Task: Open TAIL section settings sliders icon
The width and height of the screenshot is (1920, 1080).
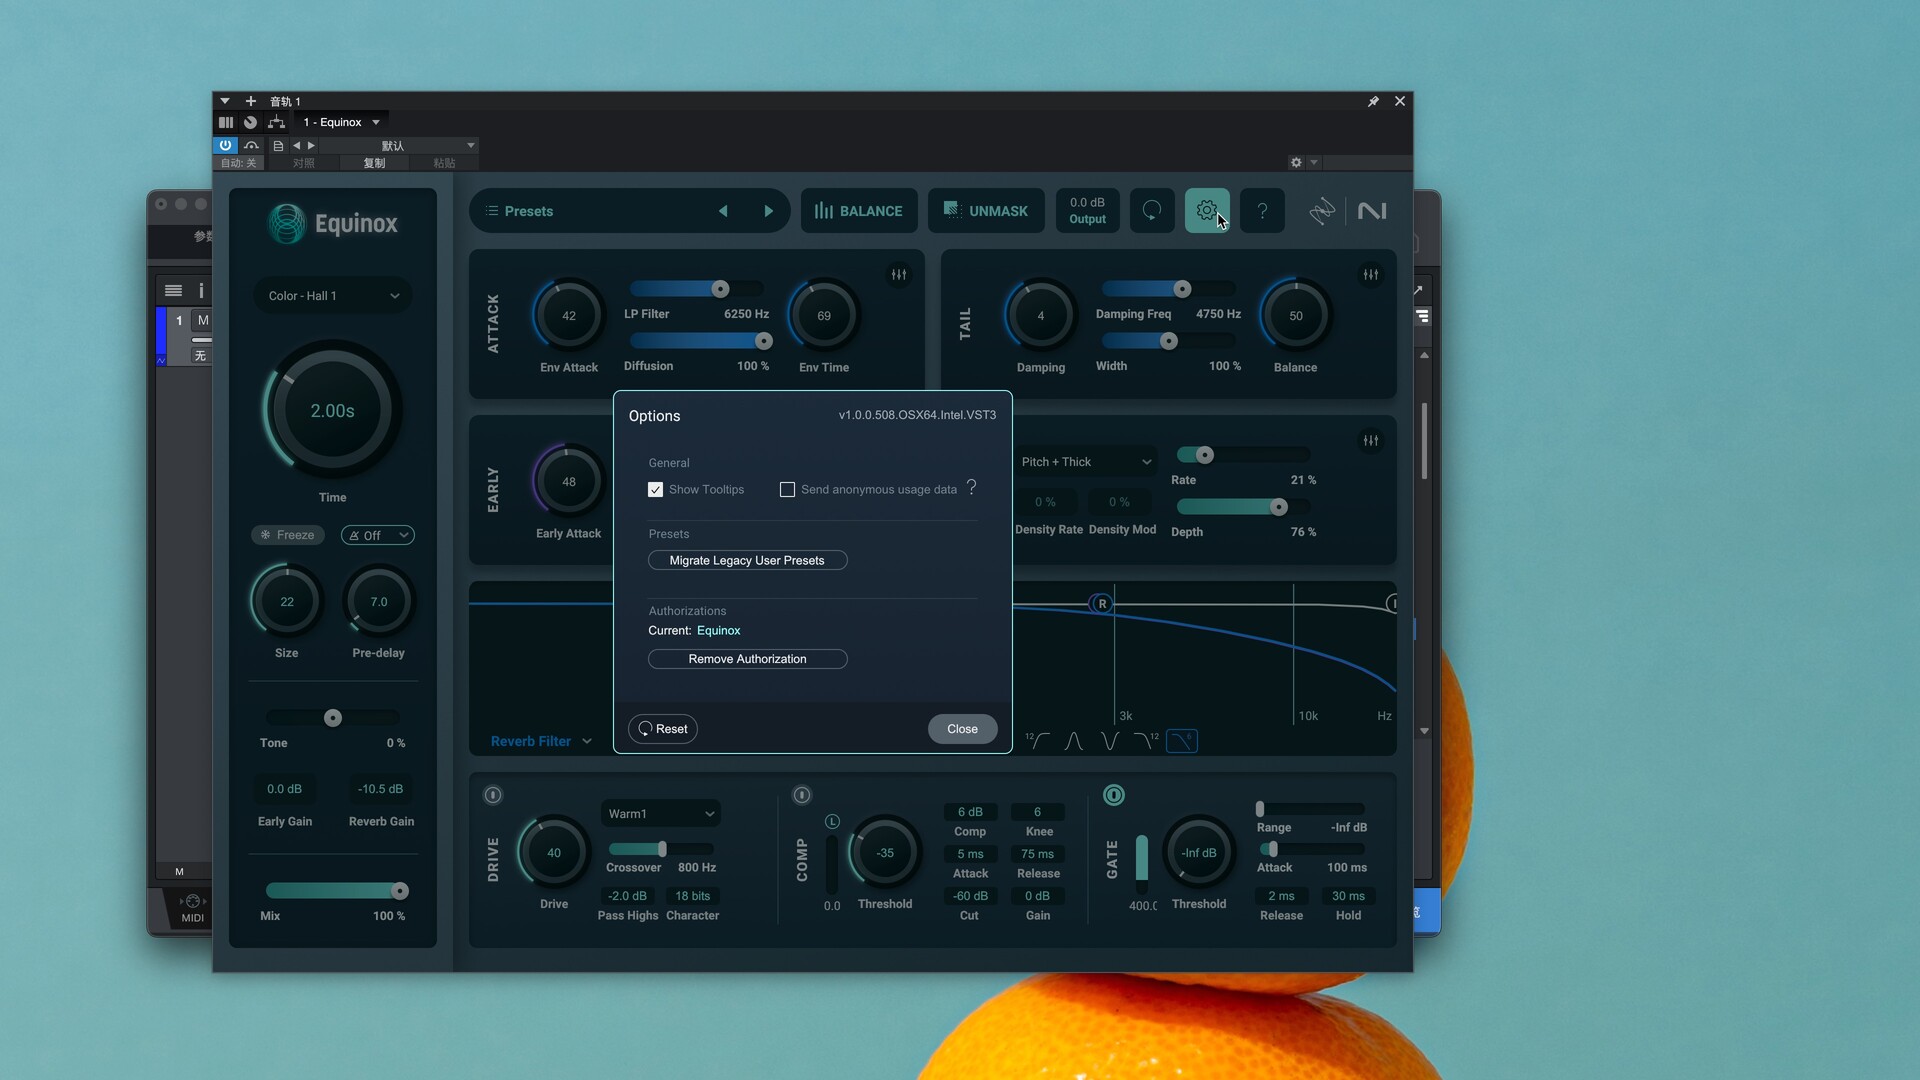Action: point(1371,274)
